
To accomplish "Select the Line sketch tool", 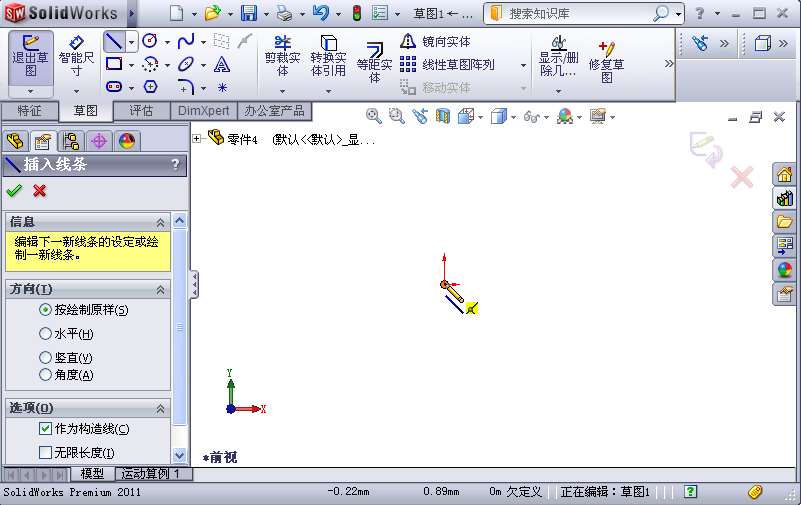I will pos(113,41).
